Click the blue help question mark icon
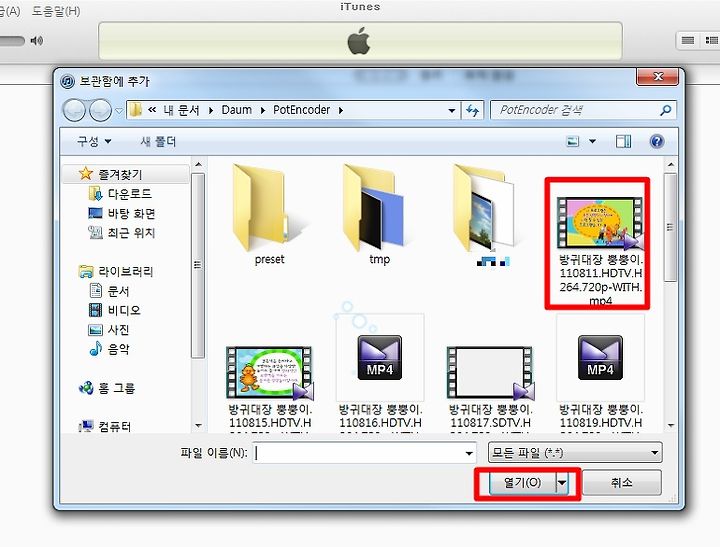The width and height of the screenshot is (720, 547). (657, 141)
